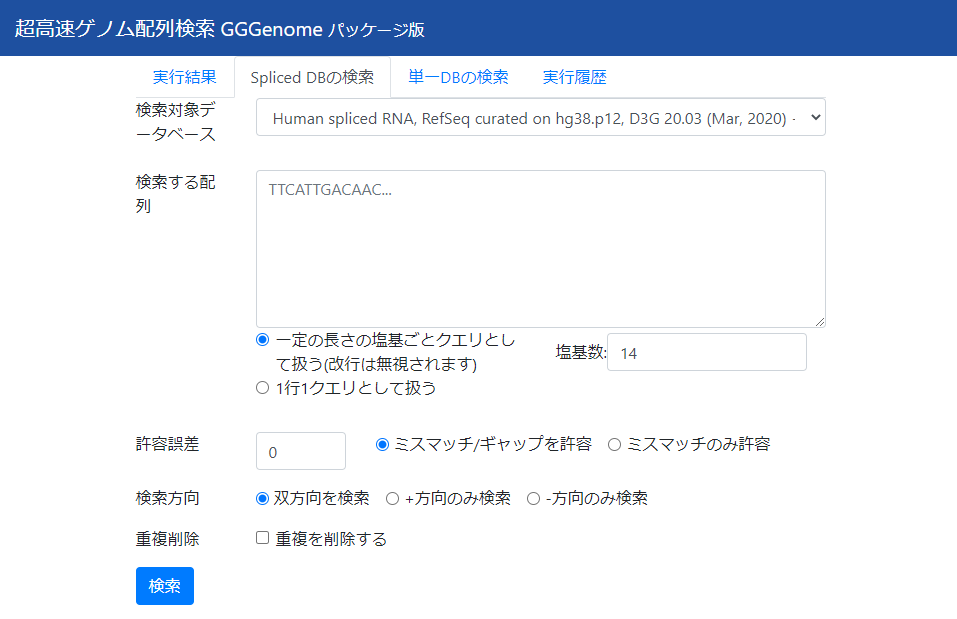Stay on the Spliced DBの検索 tab
Viewport: 957px width, 619px height.
(311, 76)
